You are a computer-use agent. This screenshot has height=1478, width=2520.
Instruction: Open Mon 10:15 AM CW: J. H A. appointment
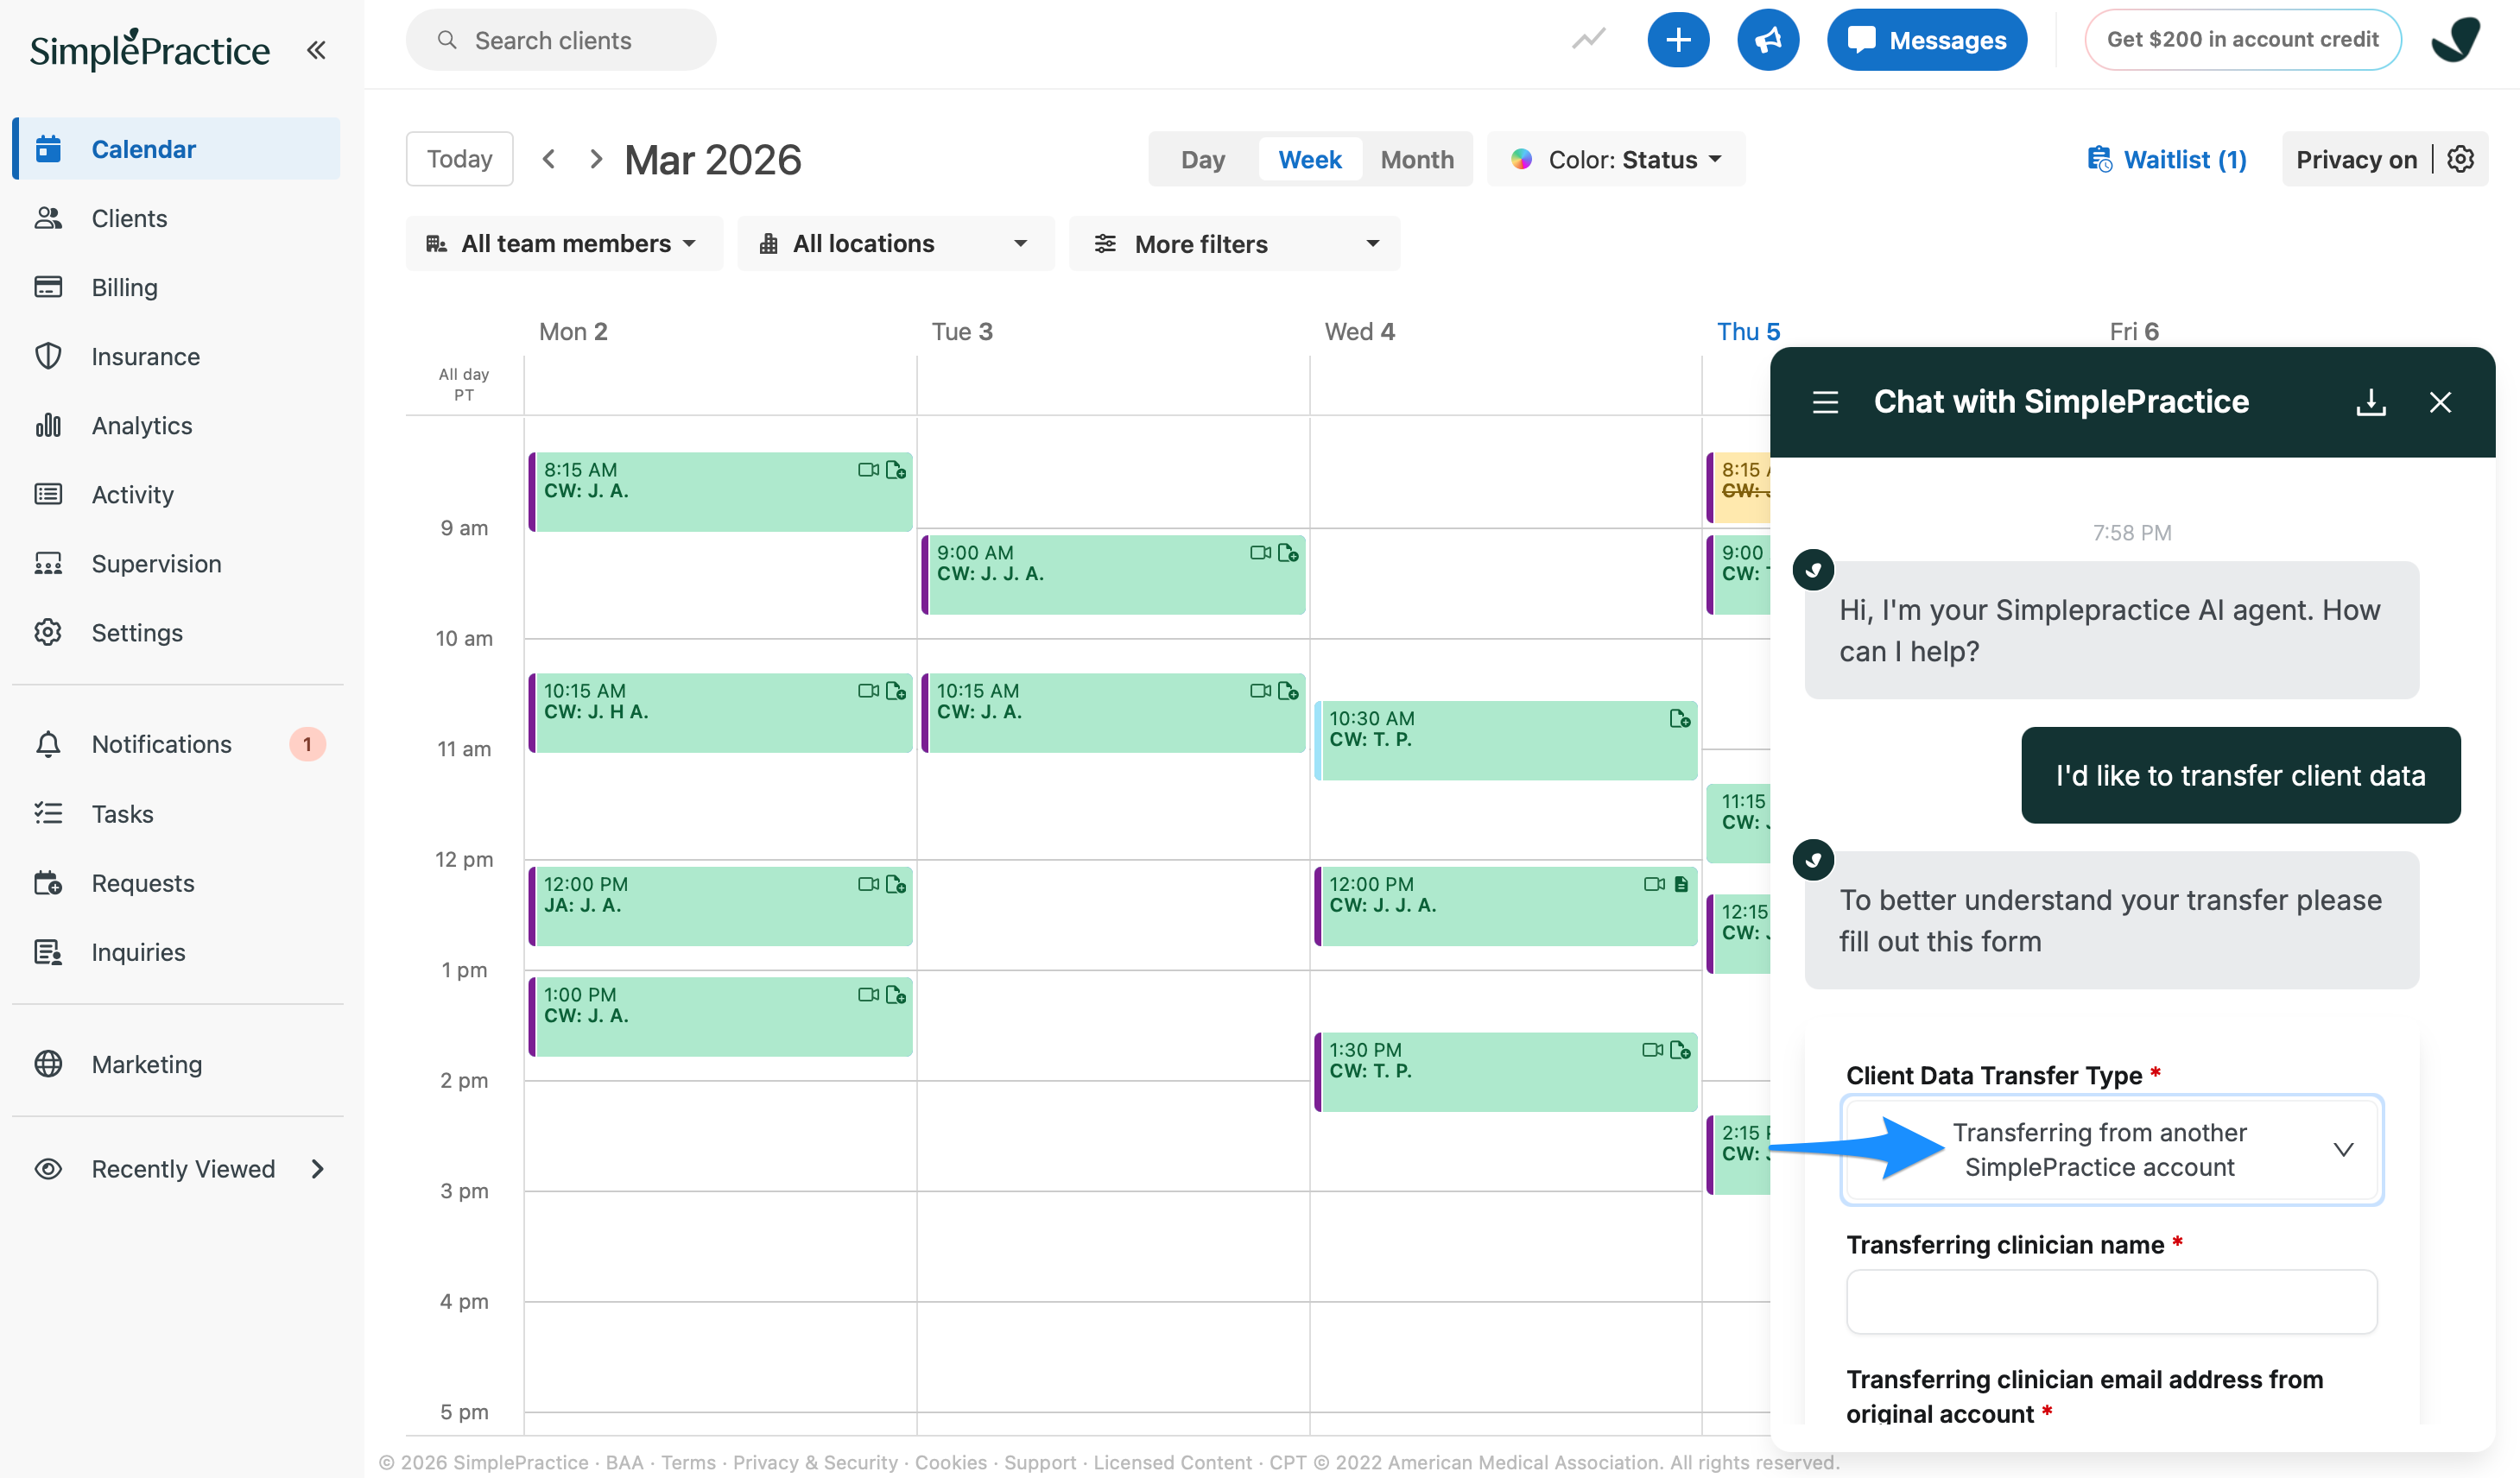720,712
